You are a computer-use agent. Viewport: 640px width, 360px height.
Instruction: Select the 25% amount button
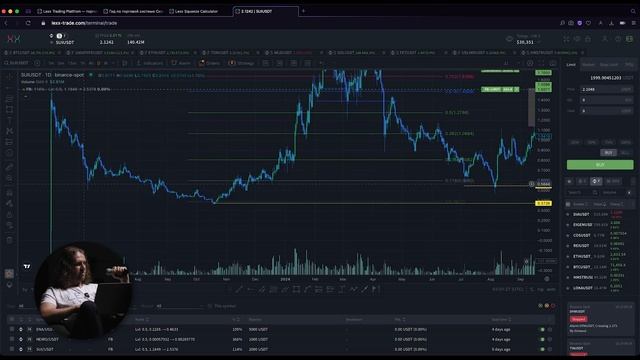[575, 142]
